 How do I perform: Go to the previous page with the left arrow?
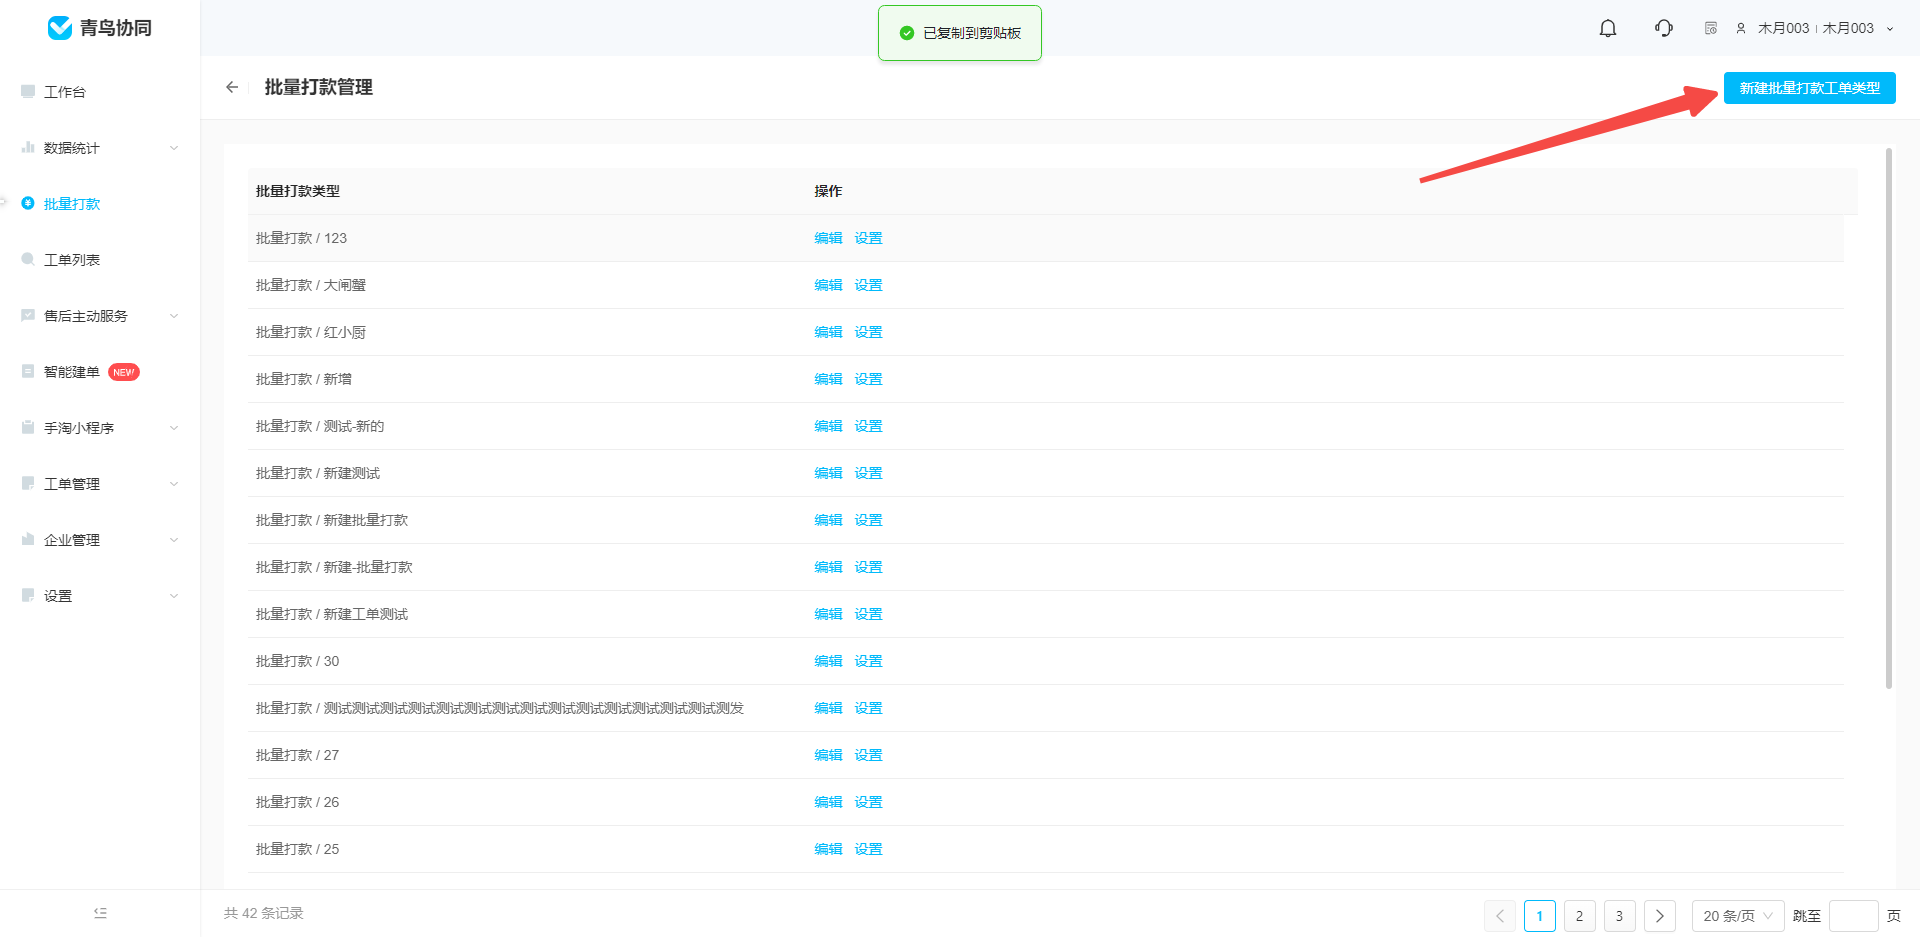[1500, 916]
